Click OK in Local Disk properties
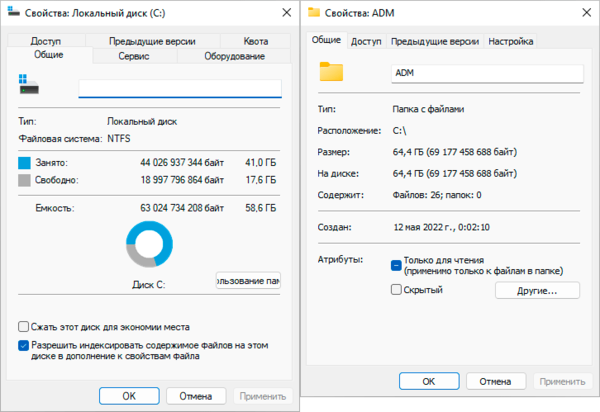Screen dimensions: 600x412 129,396
